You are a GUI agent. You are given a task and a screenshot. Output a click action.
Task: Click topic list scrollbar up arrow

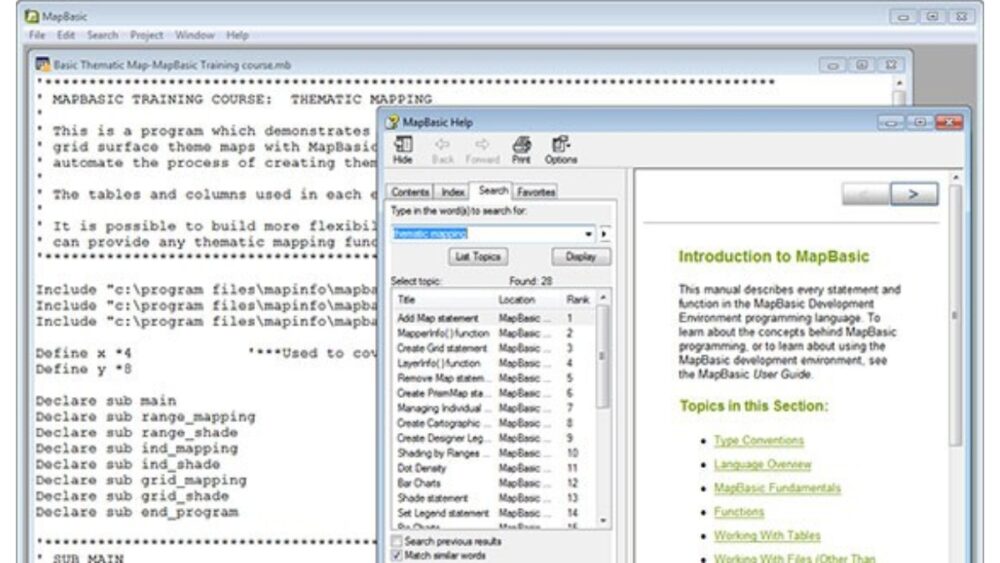[x=603, y=298]
